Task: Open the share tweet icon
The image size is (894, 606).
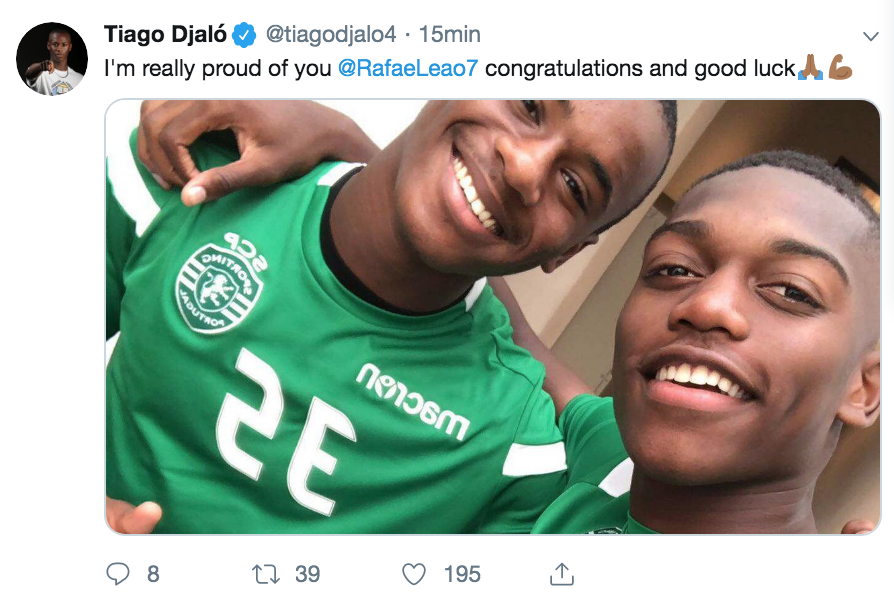Action: pyautogui.click(x=562, y=573)
